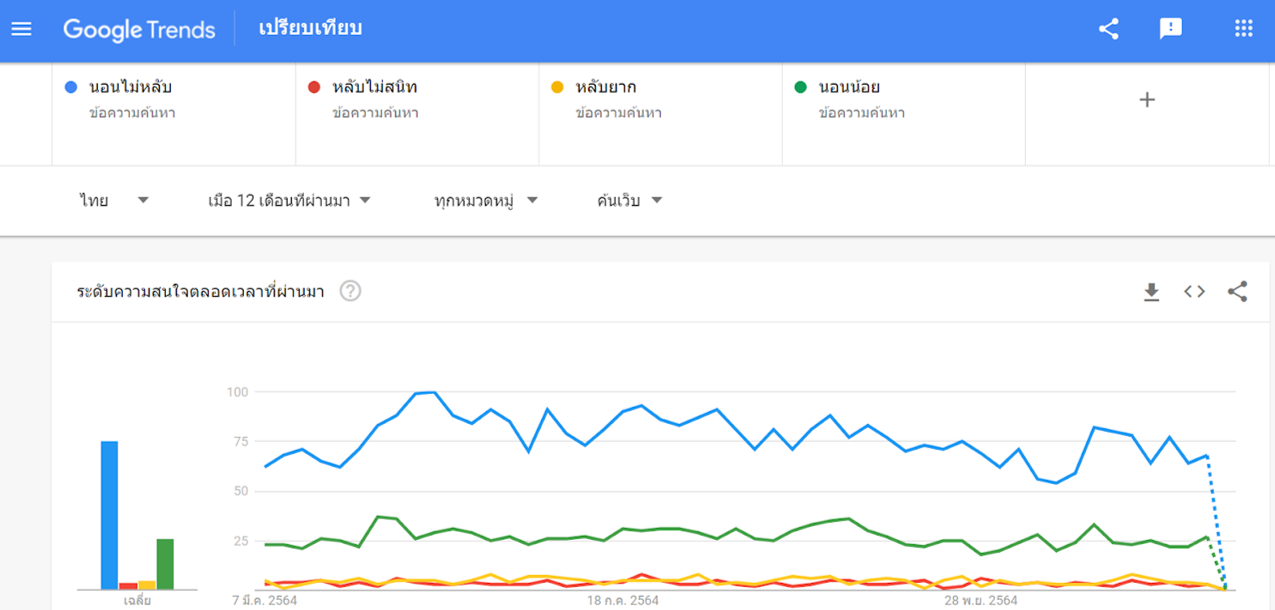Click the share icon in the blue header
The height and width of the screenshot is (610, 1275).
[1108, 29]
